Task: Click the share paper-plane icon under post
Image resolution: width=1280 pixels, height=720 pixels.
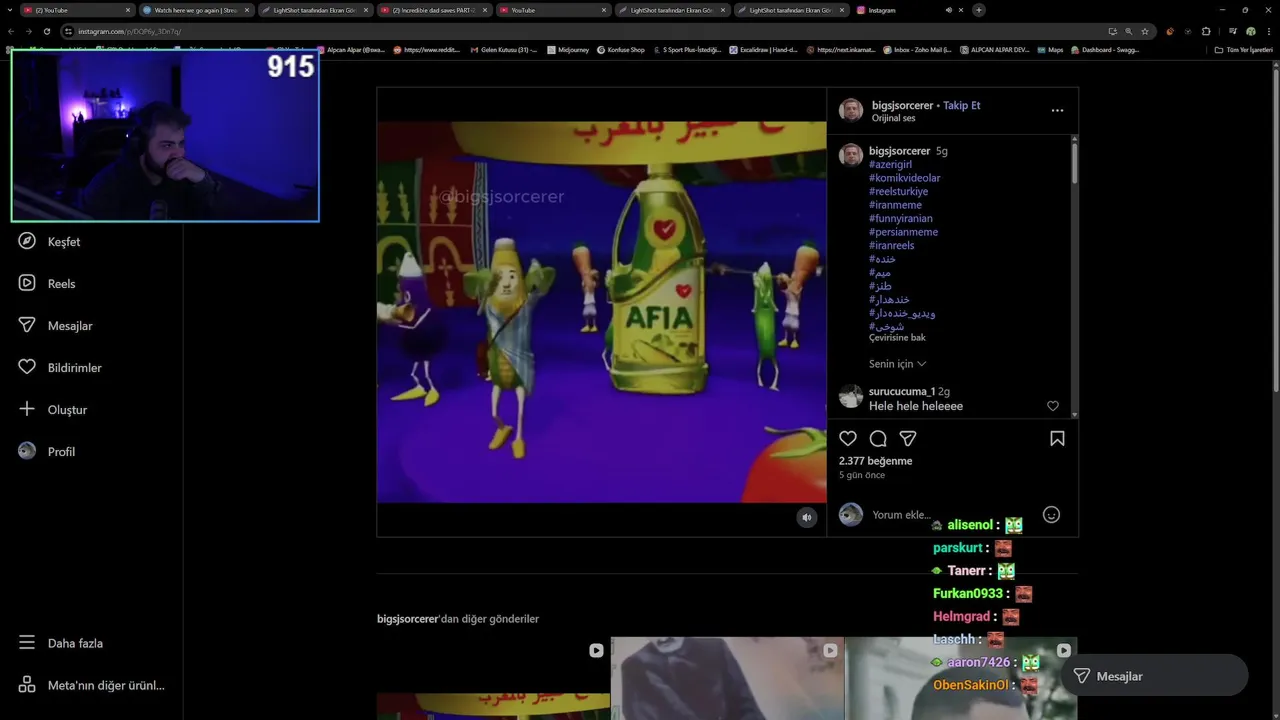Action: (x=908, y=439)
